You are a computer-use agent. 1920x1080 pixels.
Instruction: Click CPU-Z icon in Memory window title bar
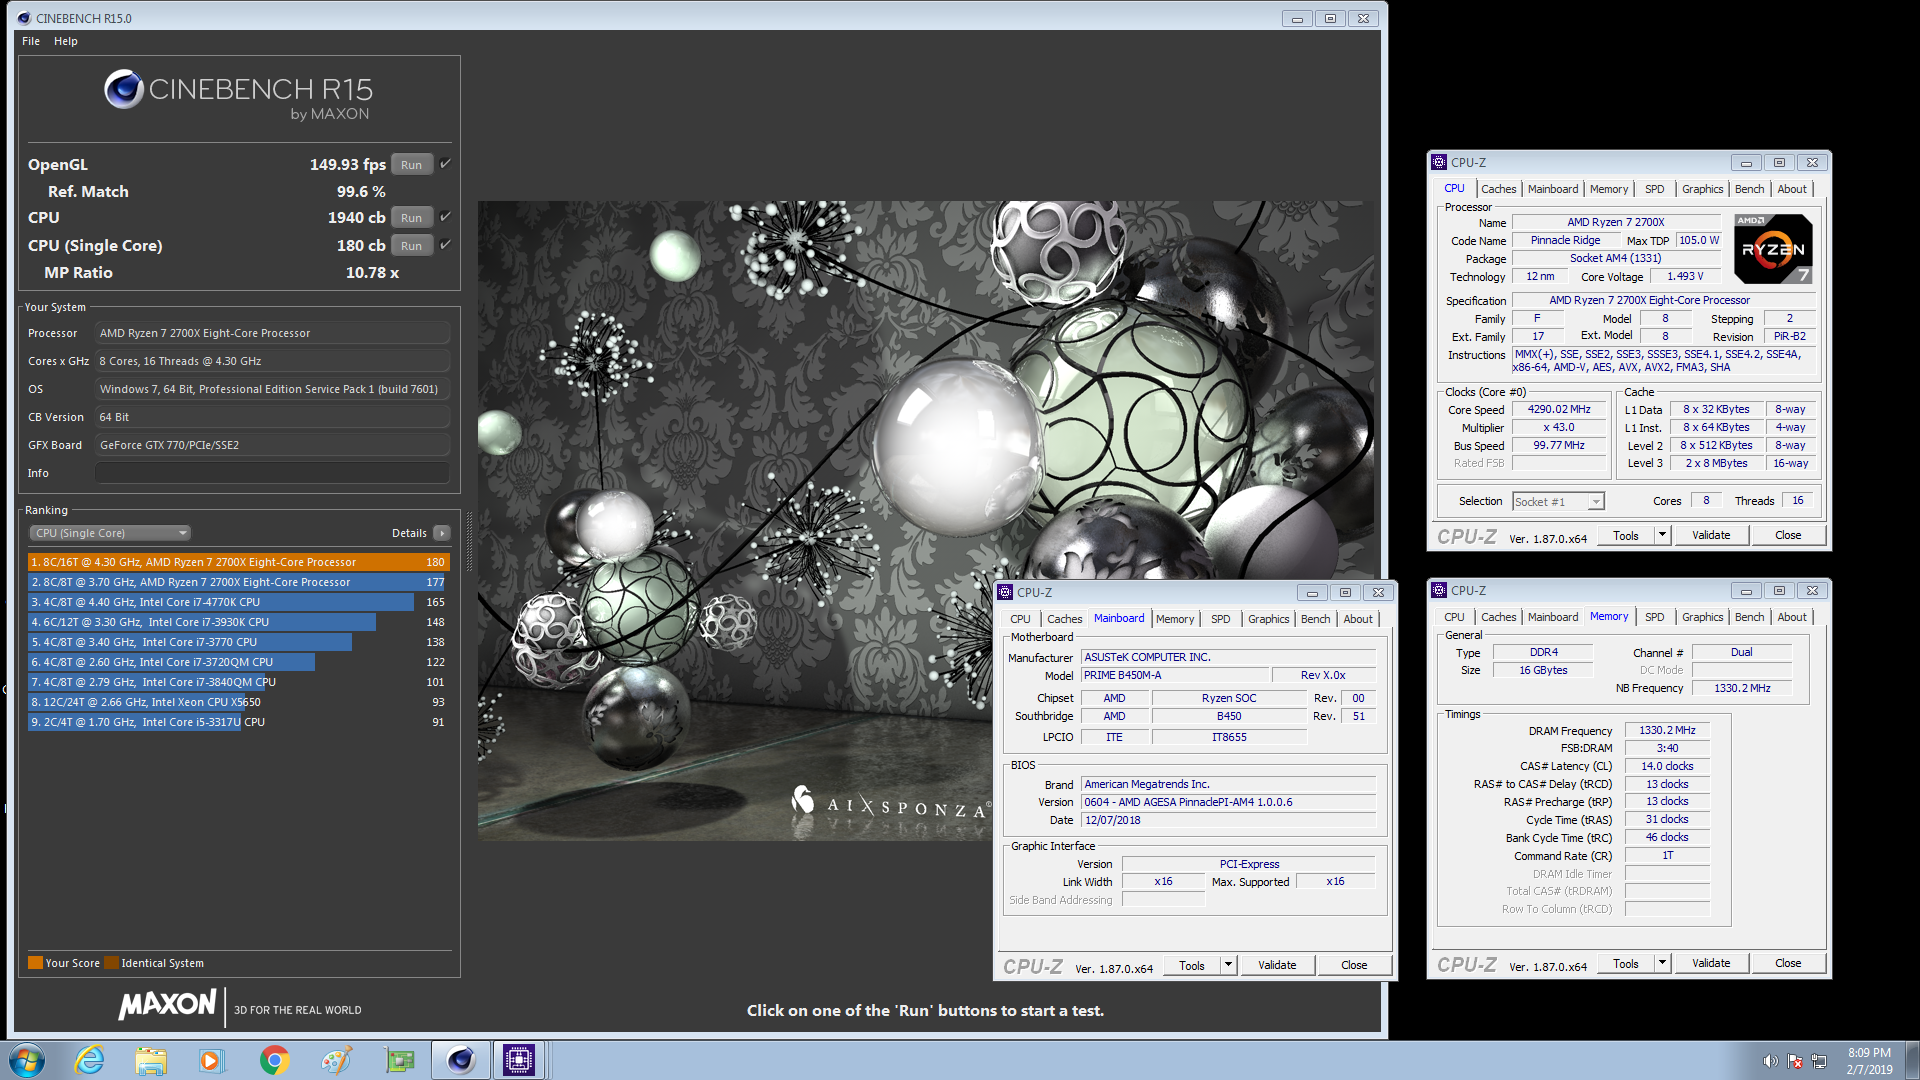(x=1439, y=590)
